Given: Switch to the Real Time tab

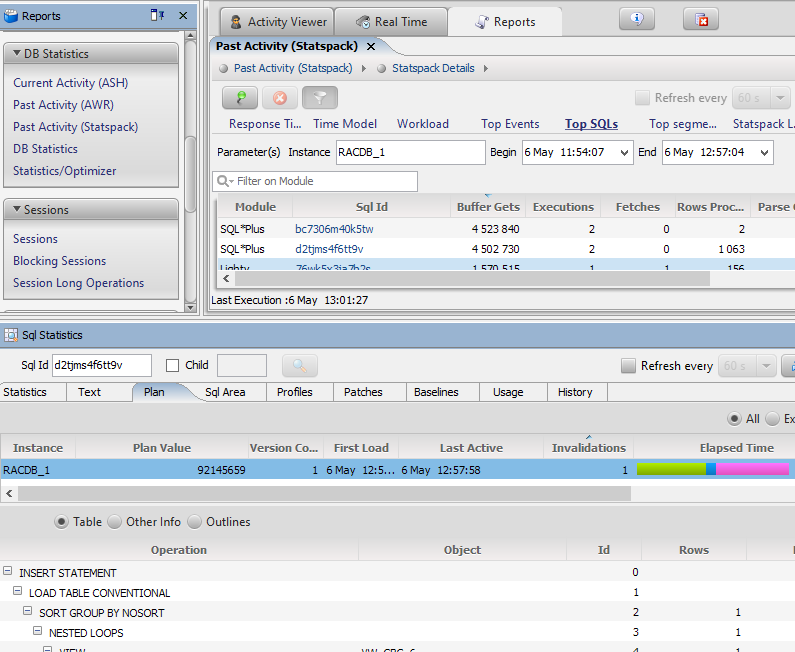Looking at the screenshot, I should 390,21.
